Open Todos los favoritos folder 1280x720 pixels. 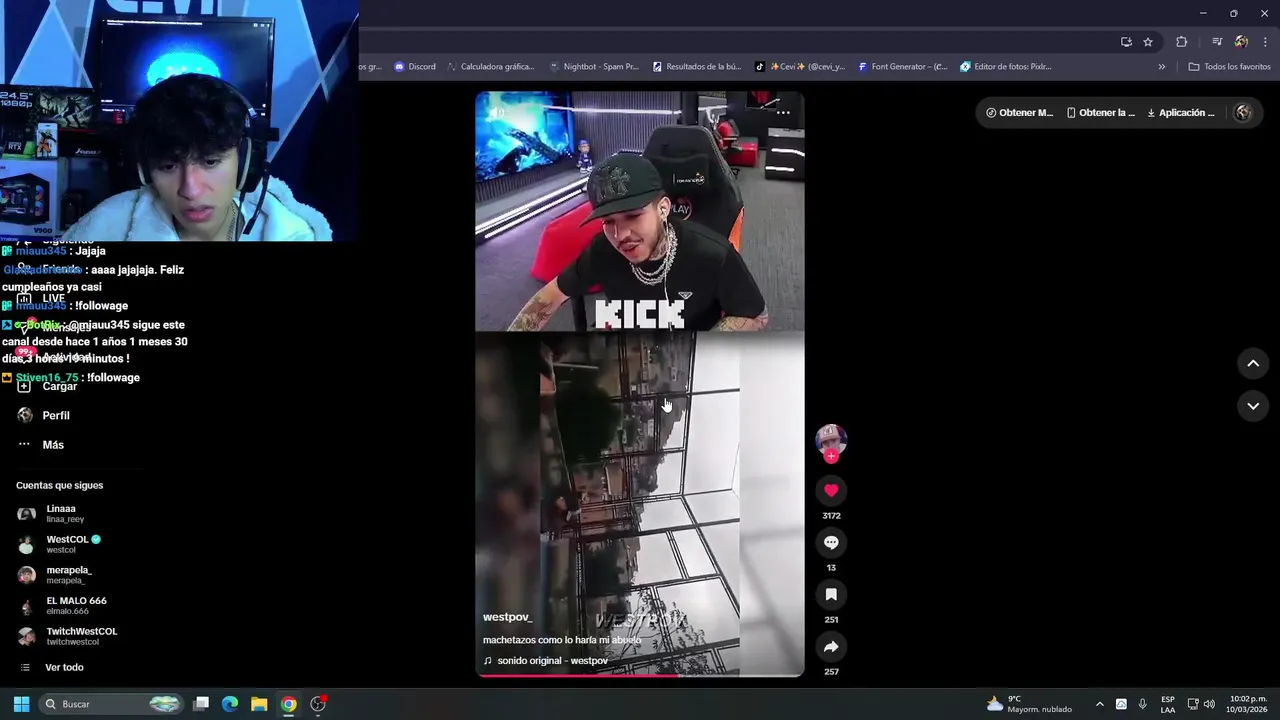pyautogui.click(x=1229, y=67)
